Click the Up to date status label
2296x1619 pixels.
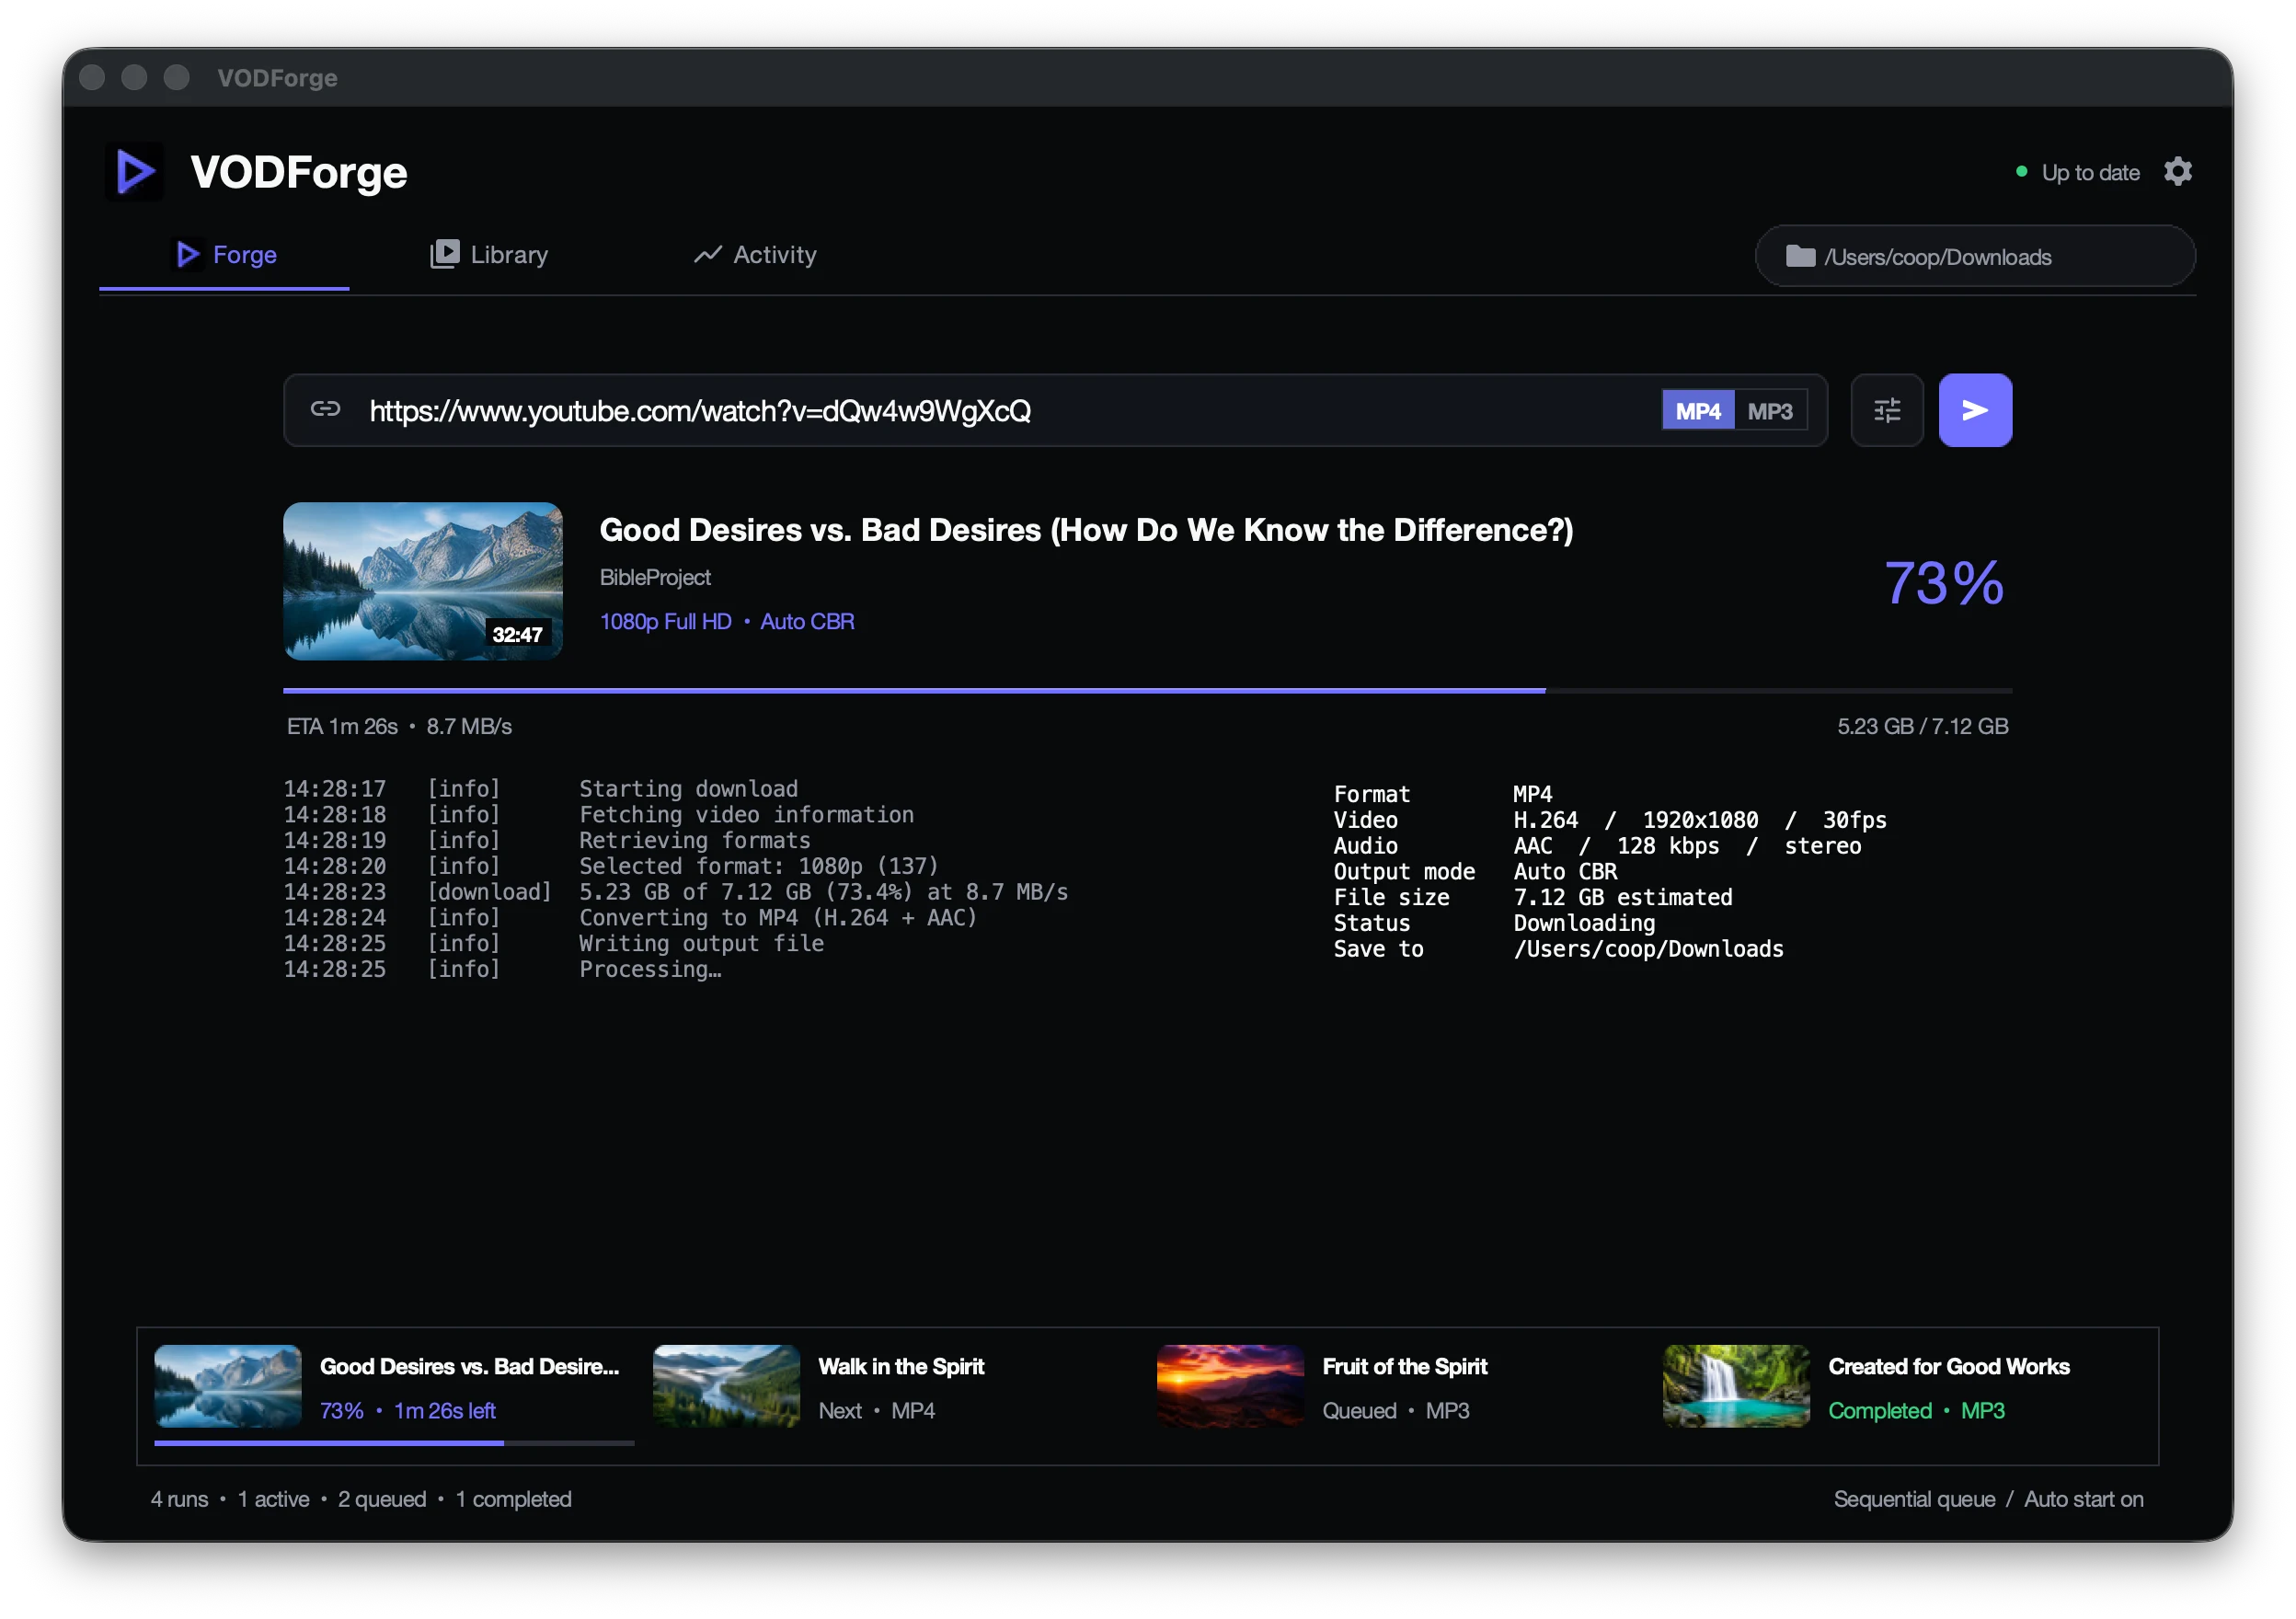(x=2090, y=173)
